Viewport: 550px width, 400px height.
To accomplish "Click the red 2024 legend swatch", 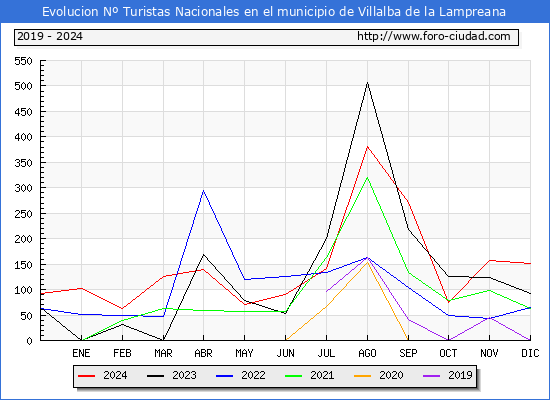I will 86,376.
